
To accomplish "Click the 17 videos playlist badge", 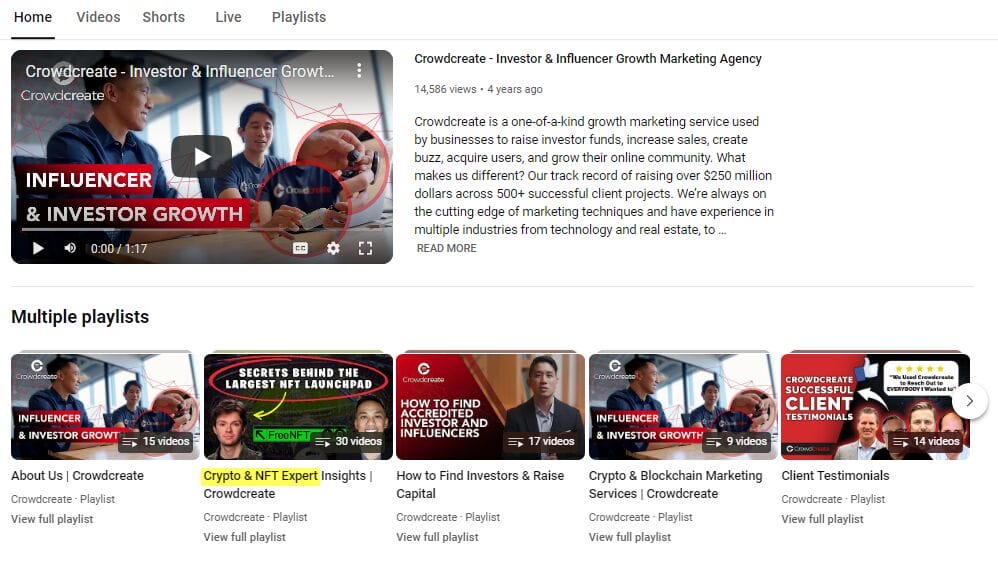I will [x=541, y=441].
